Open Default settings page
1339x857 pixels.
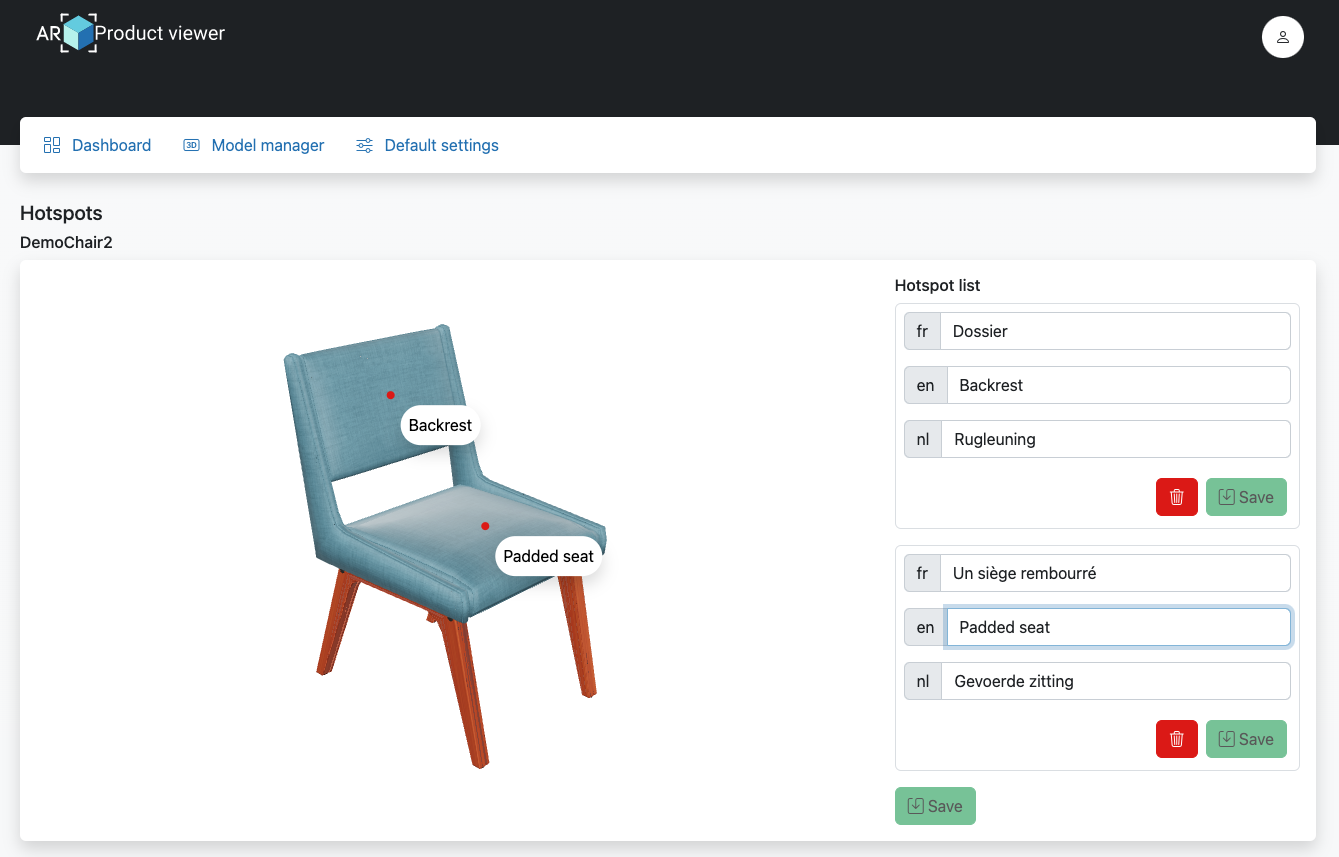441,145
